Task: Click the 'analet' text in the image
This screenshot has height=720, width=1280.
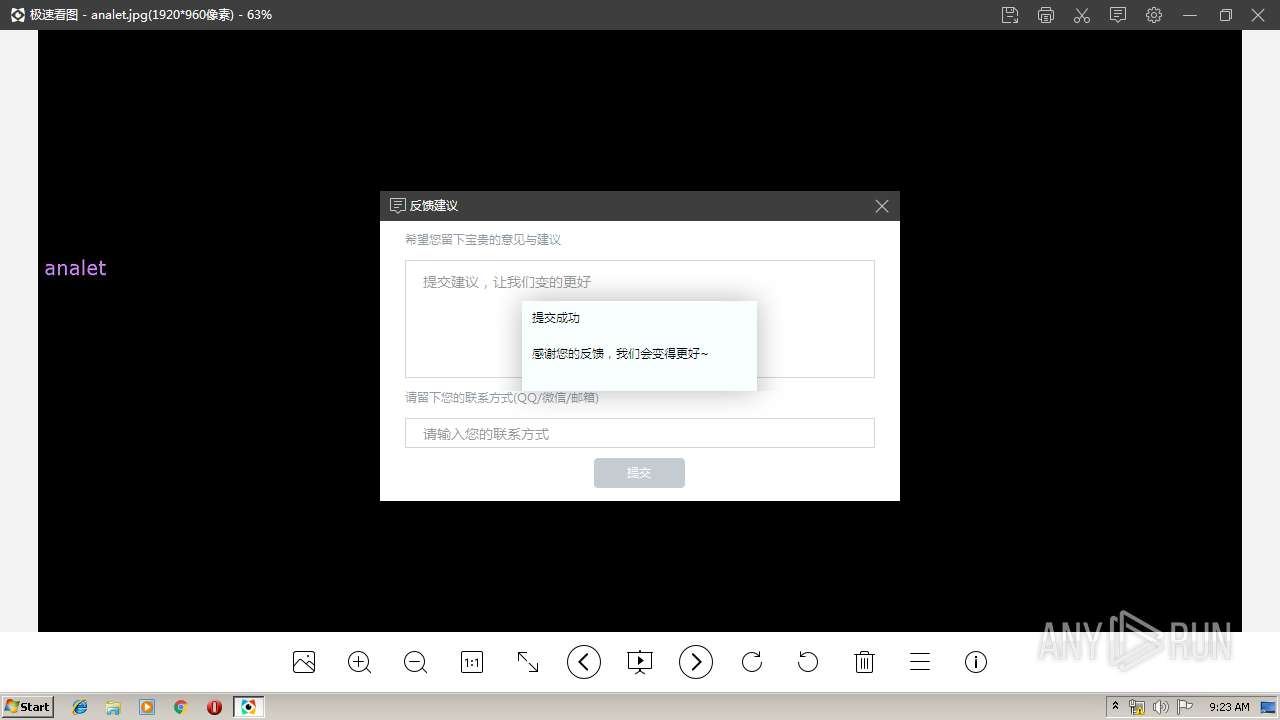Action: tap(75, 268)
